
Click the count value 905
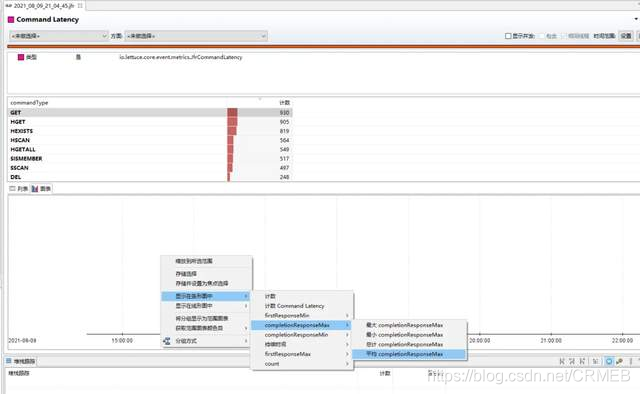[x=284, y=122]
